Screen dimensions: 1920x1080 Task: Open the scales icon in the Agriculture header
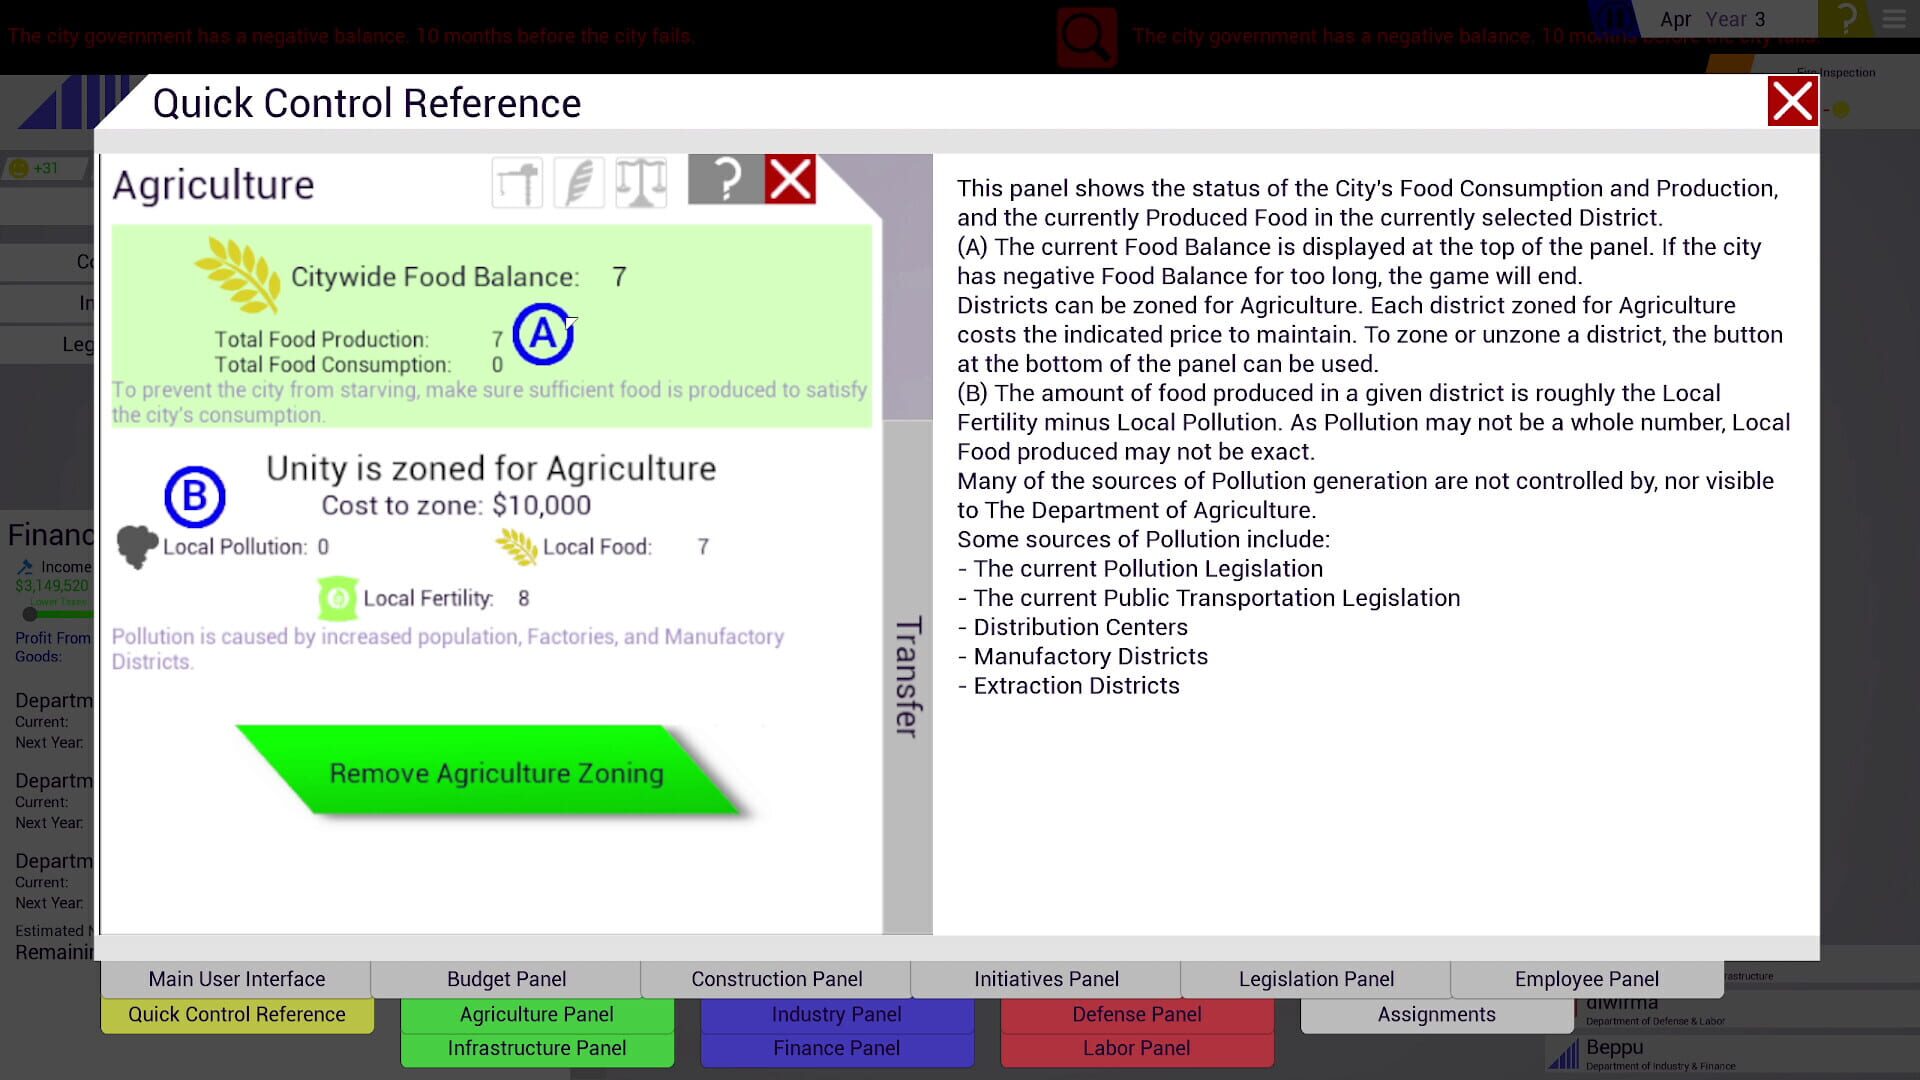coord(641,181)
